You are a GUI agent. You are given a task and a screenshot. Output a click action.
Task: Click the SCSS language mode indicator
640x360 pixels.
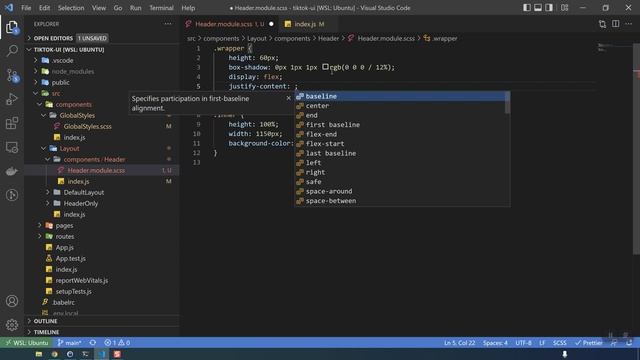(x=560, y=343)
